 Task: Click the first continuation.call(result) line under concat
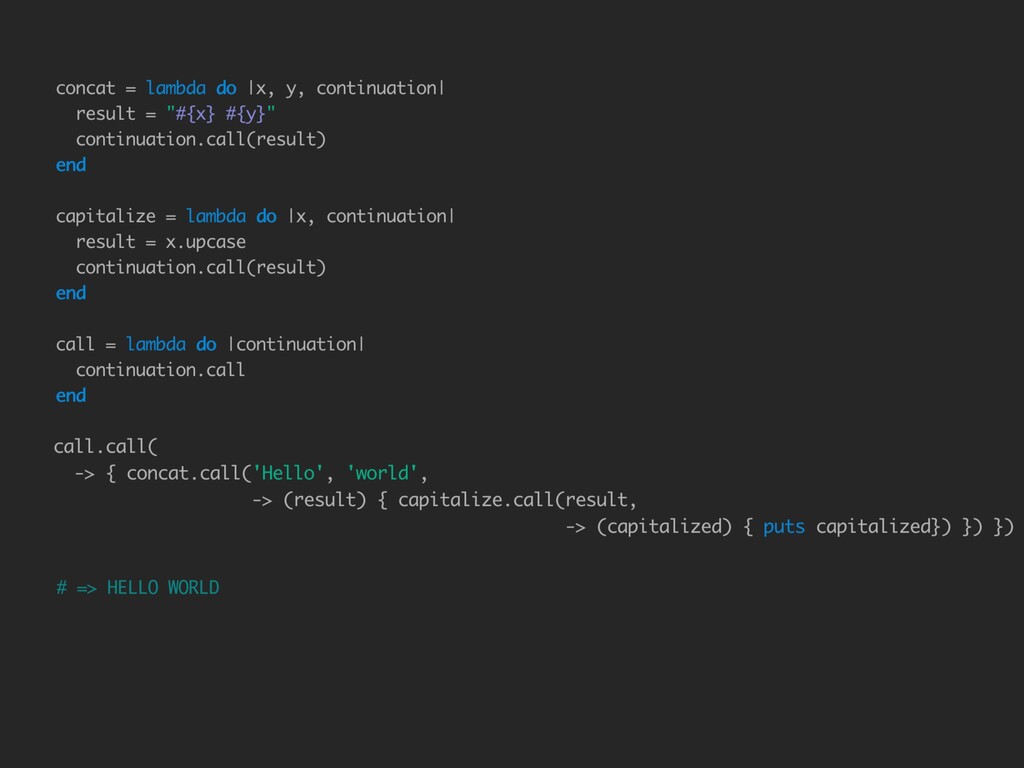(x=200, y=140)
